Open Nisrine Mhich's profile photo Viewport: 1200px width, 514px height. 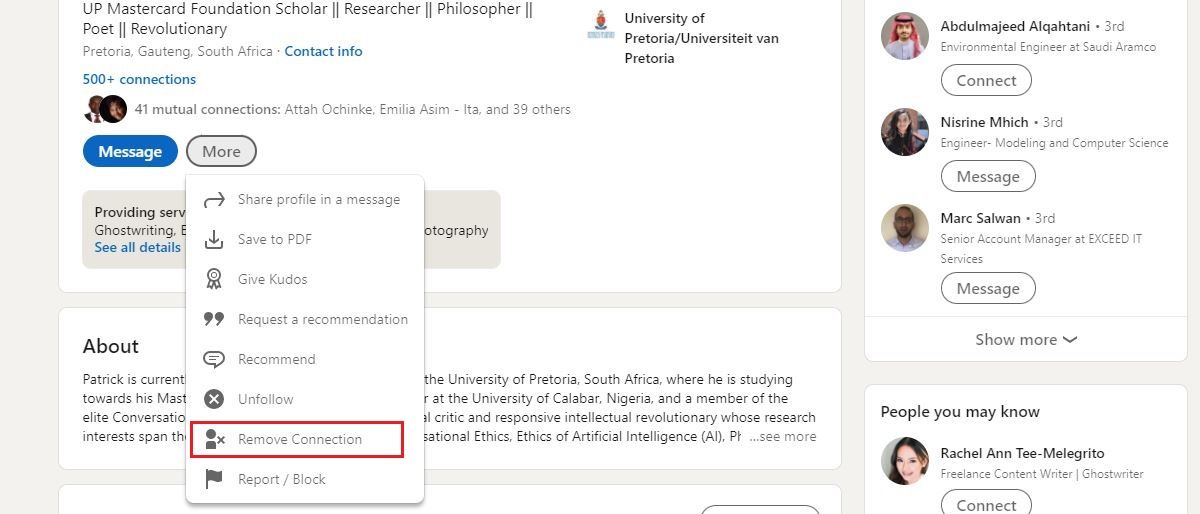click(905, 132)
